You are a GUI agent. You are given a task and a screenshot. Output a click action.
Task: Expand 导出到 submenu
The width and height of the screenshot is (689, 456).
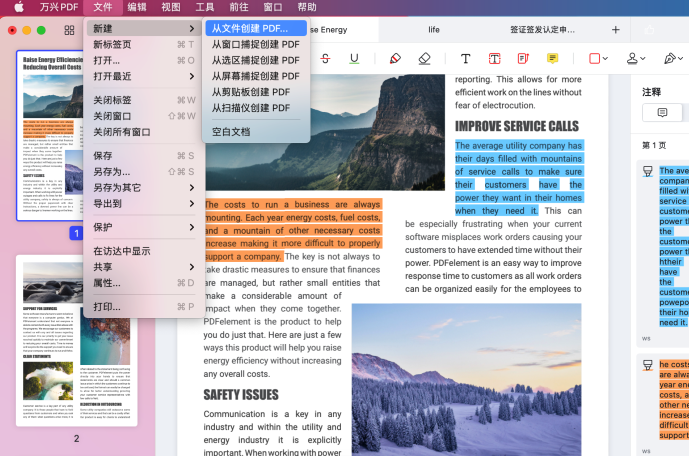[143, 203]
